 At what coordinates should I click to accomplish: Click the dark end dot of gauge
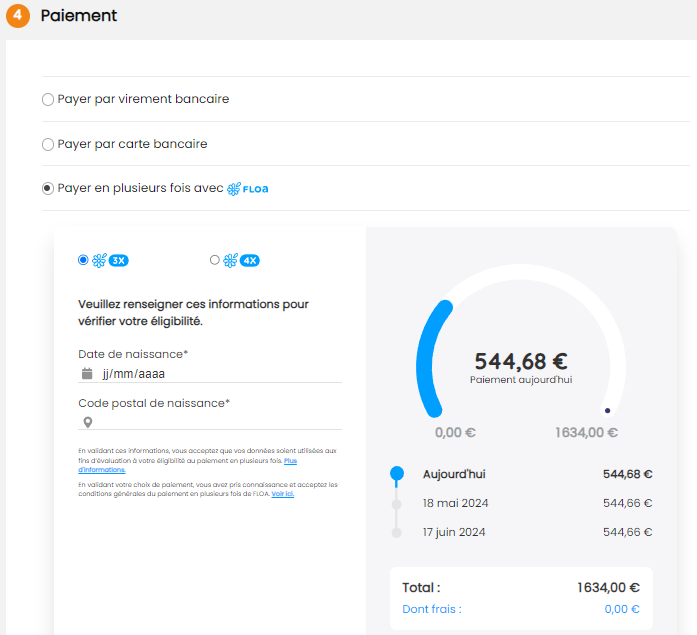(608, 411)
